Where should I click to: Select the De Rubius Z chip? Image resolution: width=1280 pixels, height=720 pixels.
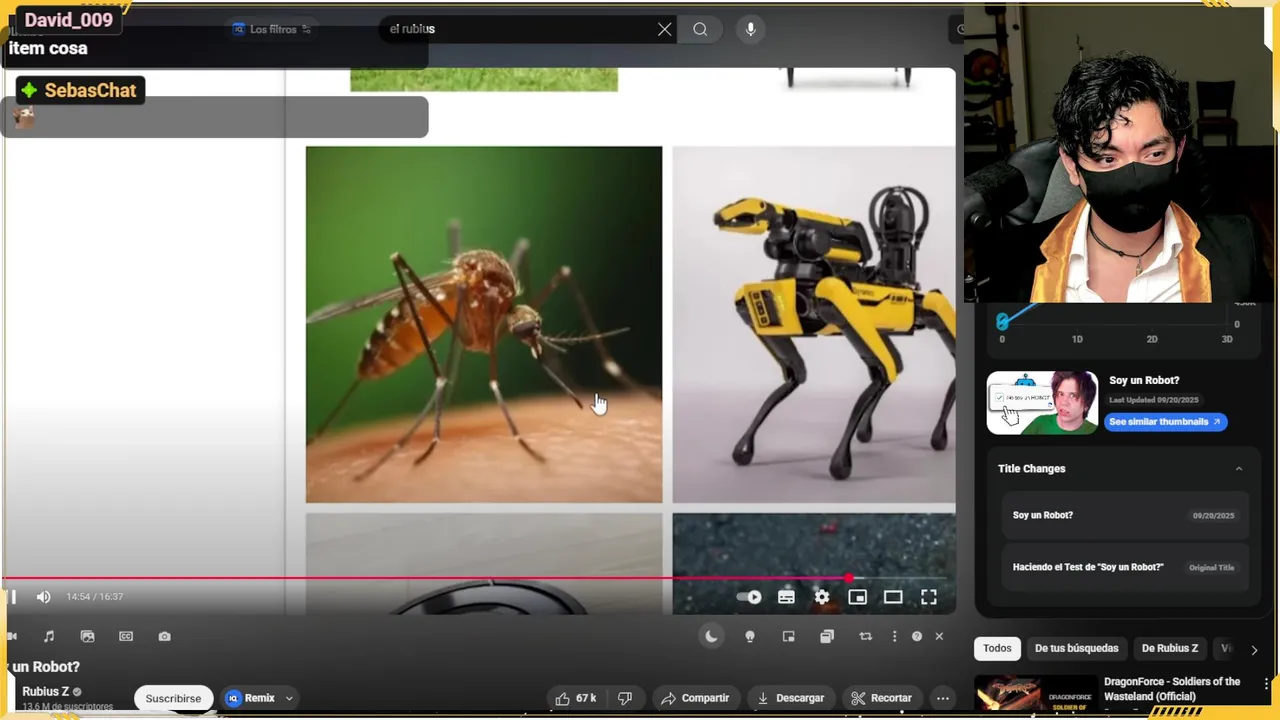pos(1170,648)
